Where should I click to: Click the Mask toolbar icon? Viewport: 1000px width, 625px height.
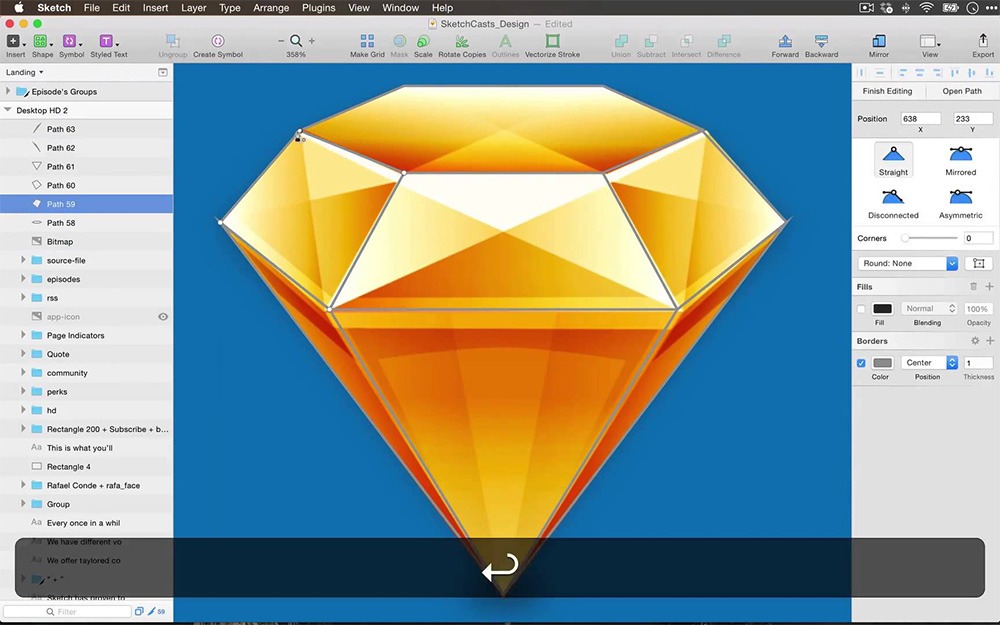coord(399,41)
